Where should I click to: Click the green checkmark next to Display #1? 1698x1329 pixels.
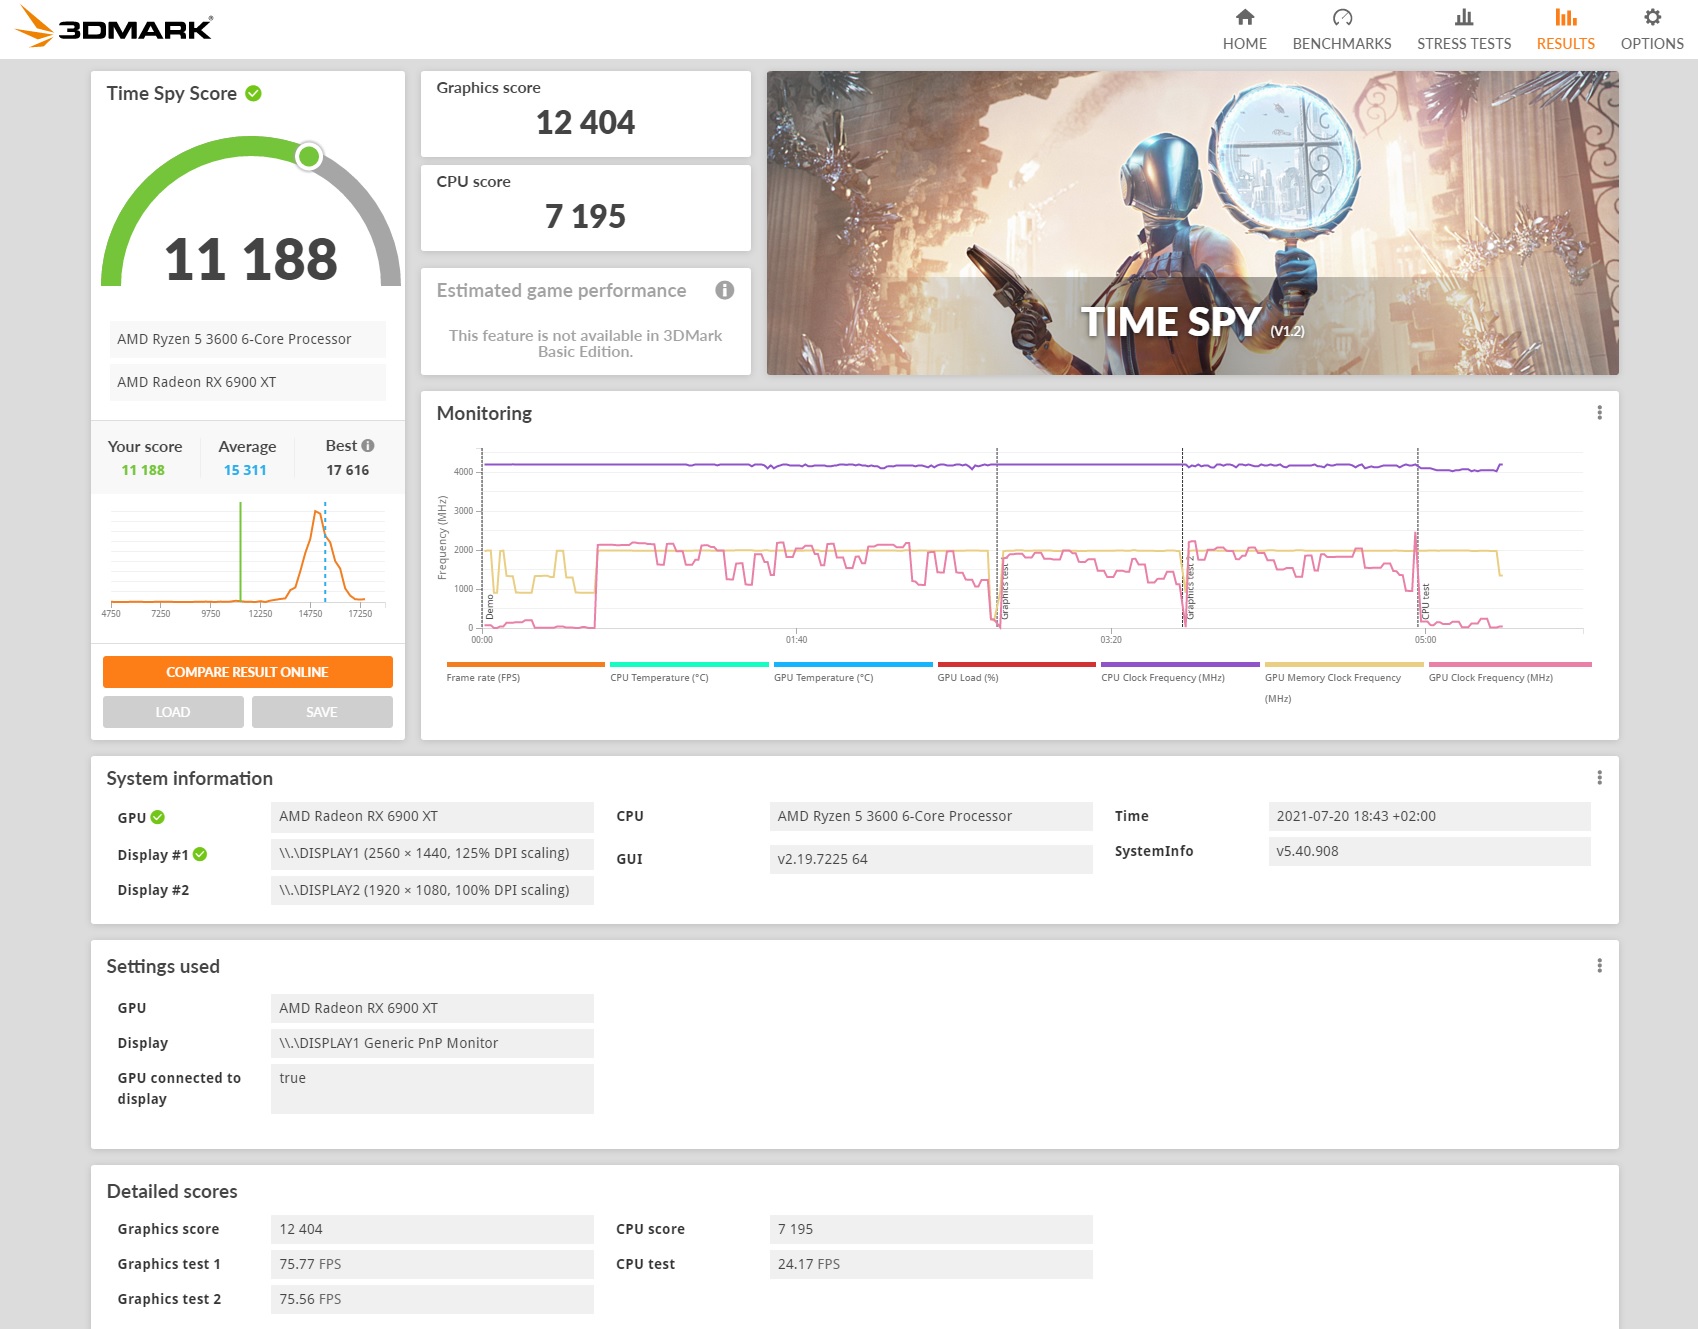coord(200,854)
